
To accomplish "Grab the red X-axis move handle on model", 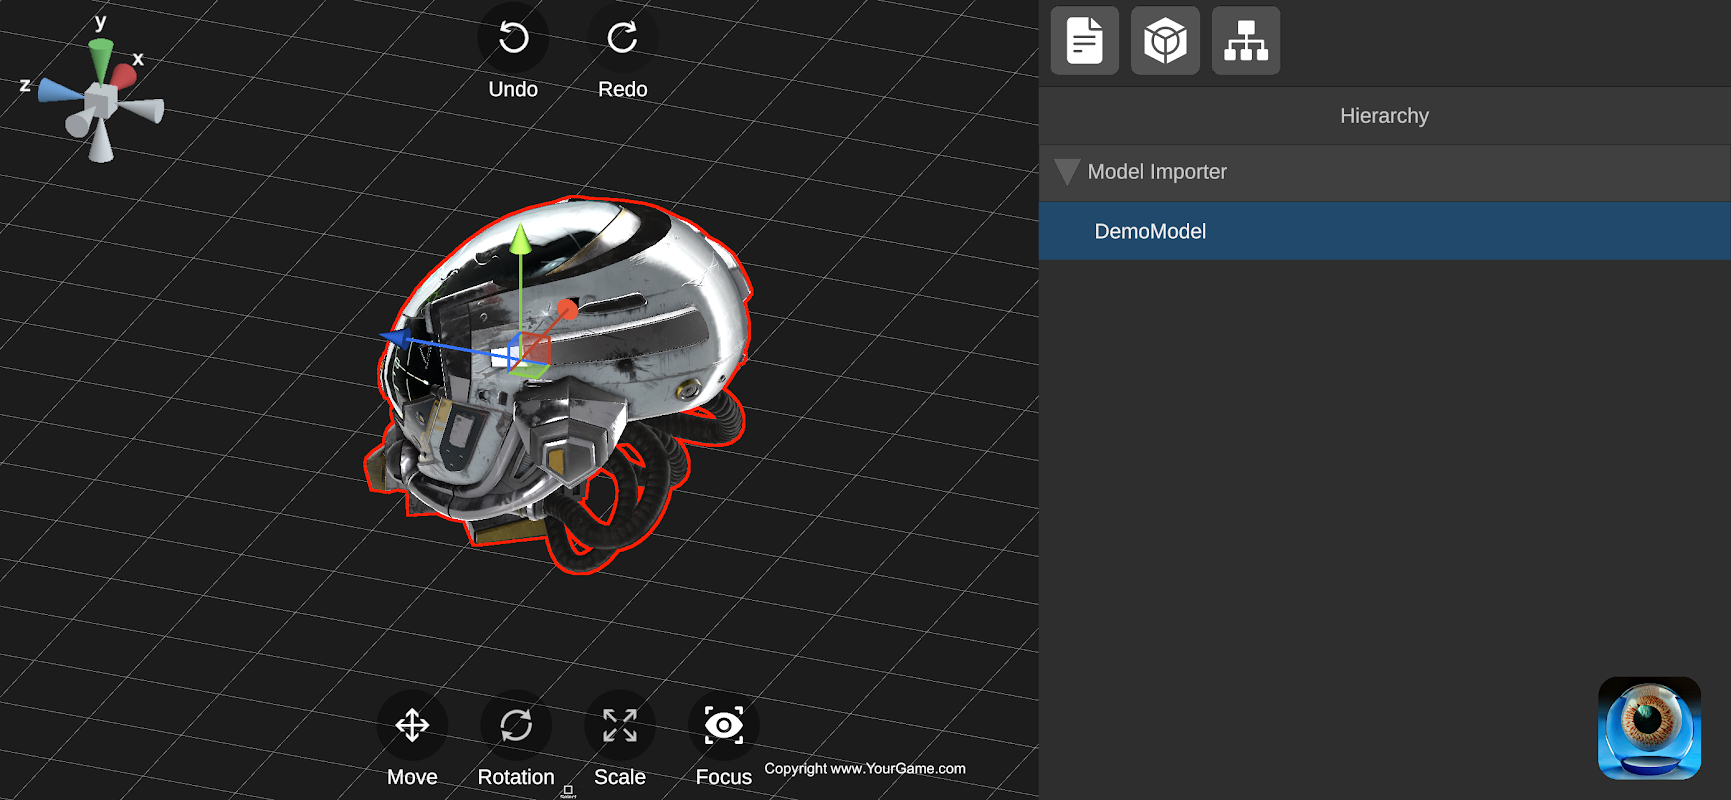I will [x=567, y=310].
